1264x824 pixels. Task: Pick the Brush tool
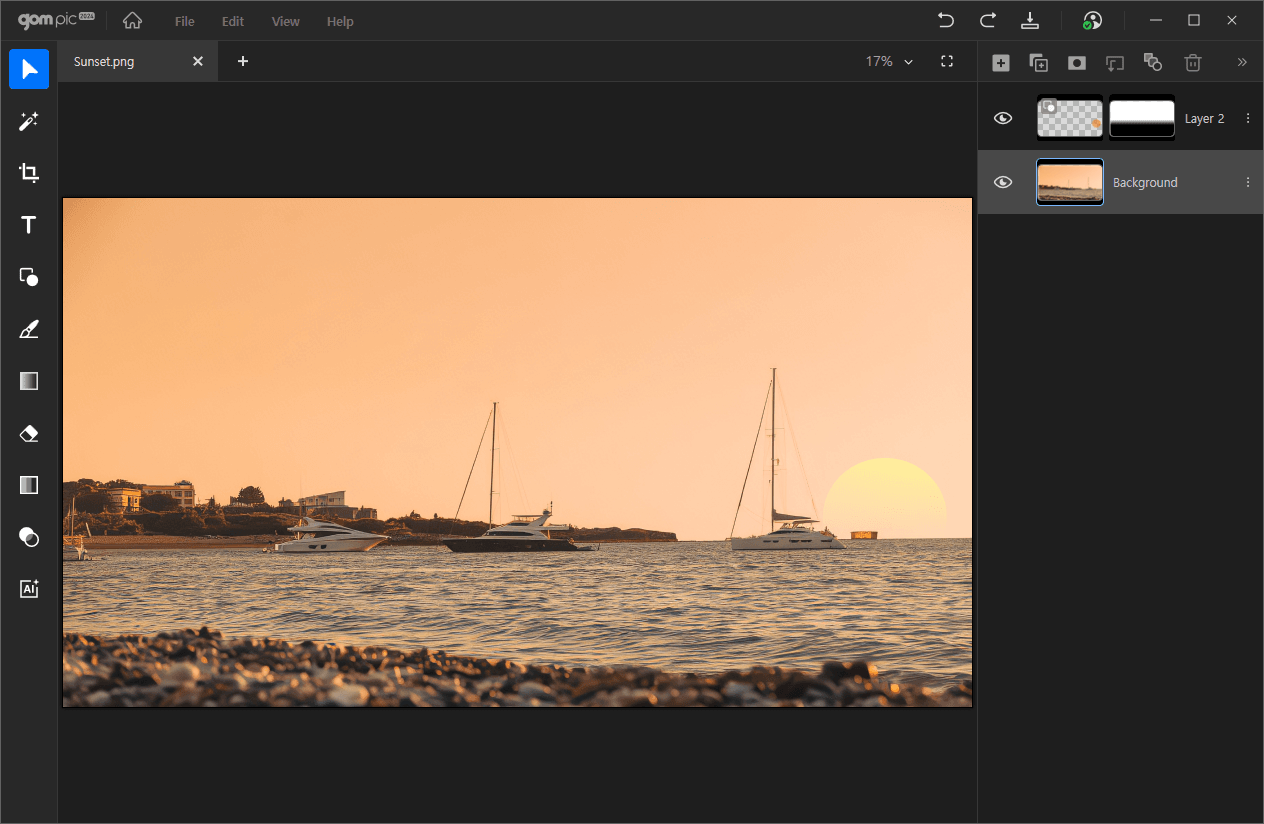pyautogui.click(x=29, y=329)
